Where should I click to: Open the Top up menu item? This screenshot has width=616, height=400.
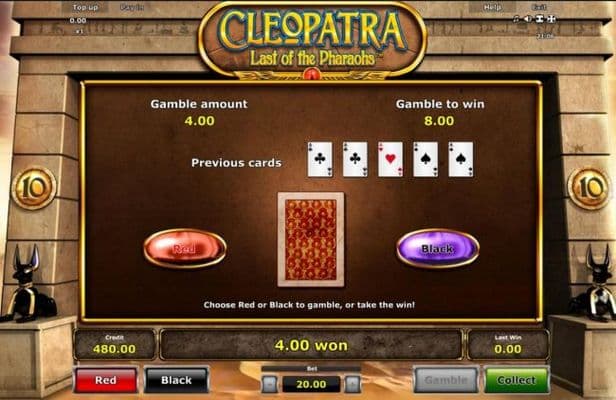[85, 7]
